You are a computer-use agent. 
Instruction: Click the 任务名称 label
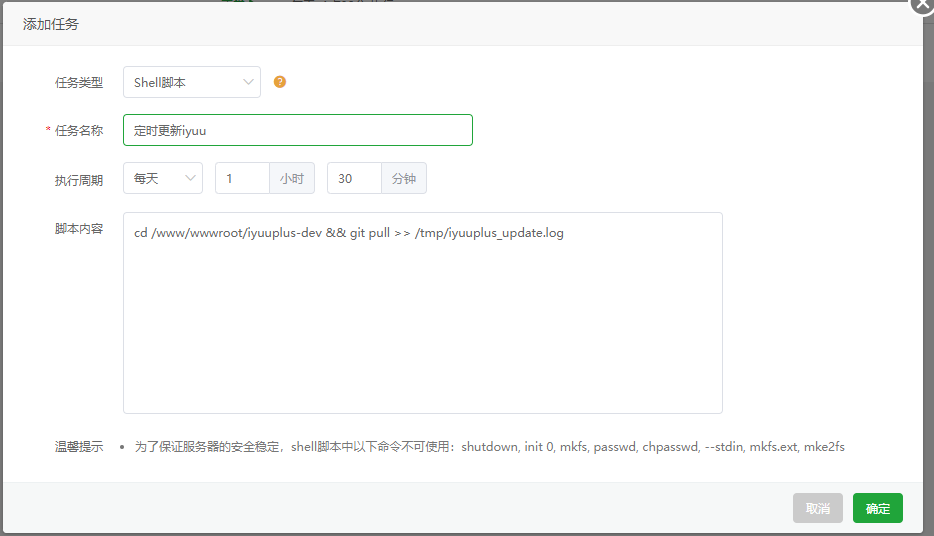[x=79, y=130]
